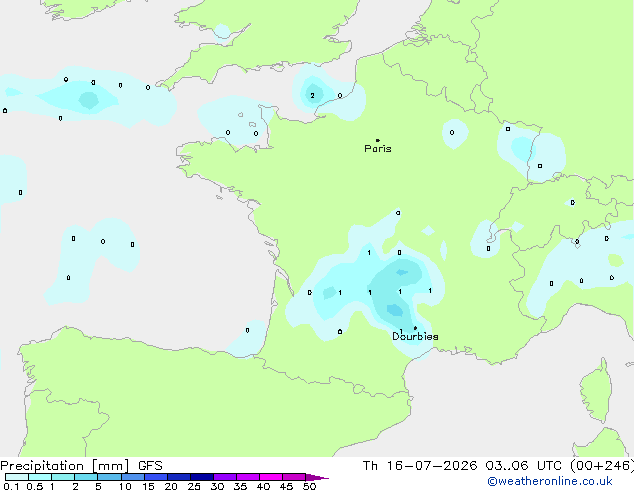Screen dimensions: 634x490
Task: Select the 20–25 mm dark blue swatch
Action: click(179, 477)
